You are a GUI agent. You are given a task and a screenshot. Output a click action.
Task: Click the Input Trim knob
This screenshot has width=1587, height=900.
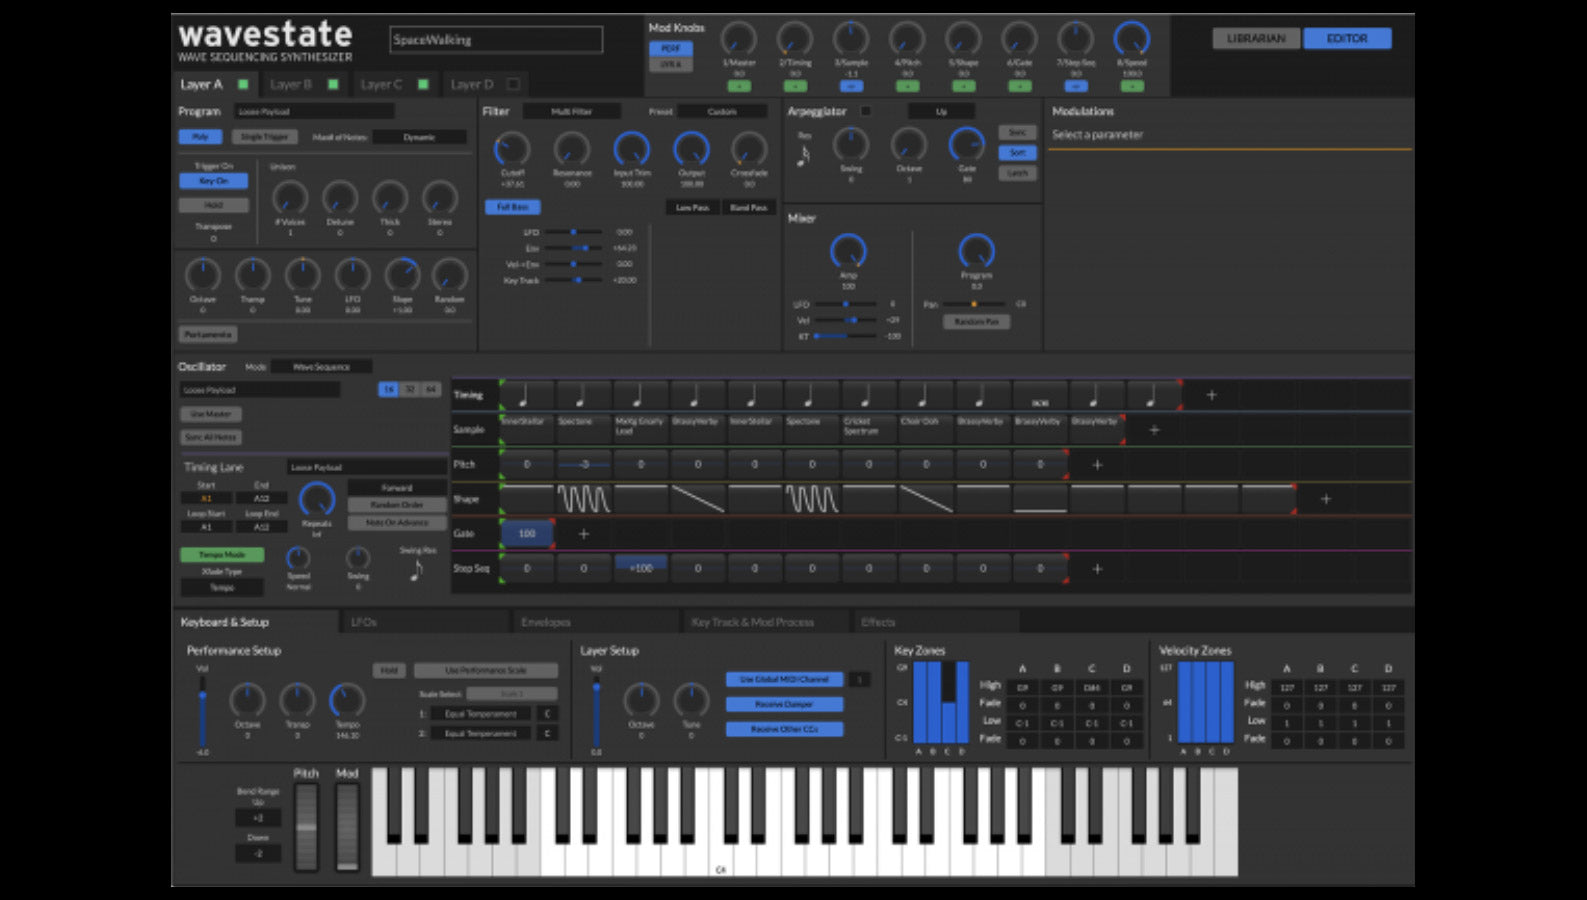[631, 149]
